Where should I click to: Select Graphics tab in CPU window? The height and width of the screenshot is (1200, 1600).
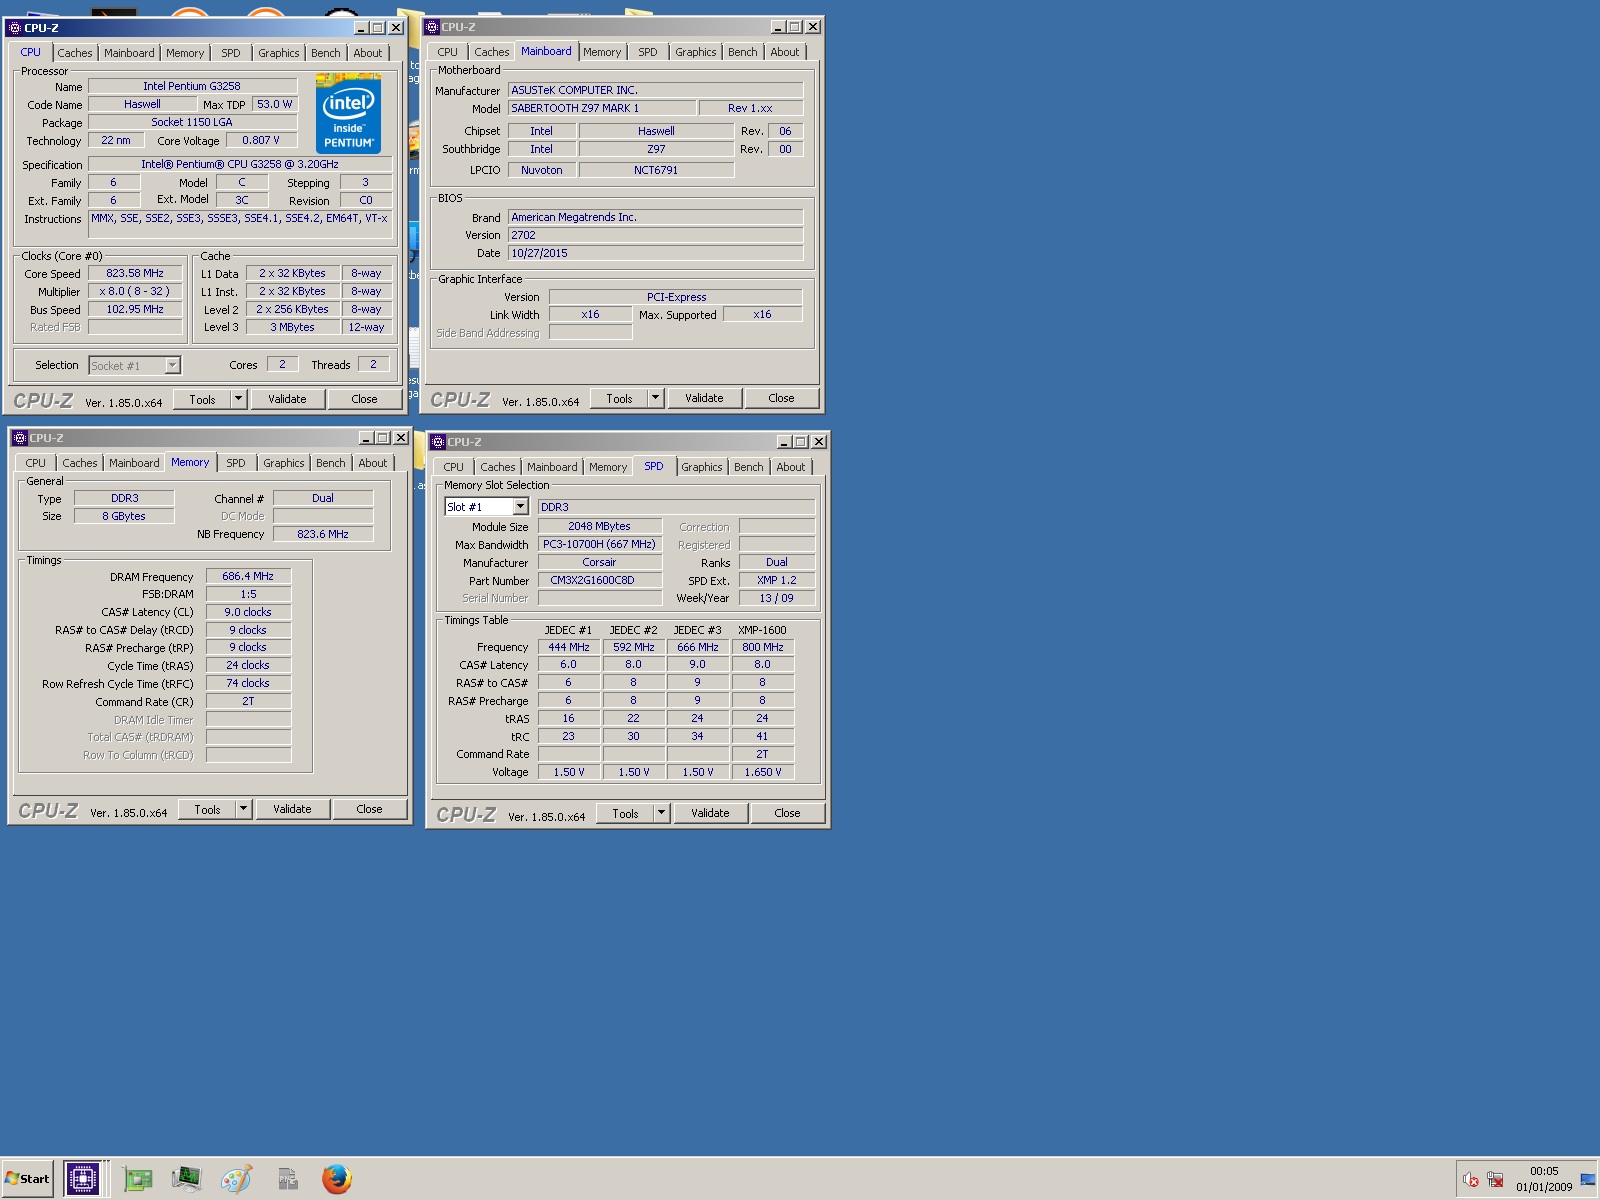click(278, 53)
